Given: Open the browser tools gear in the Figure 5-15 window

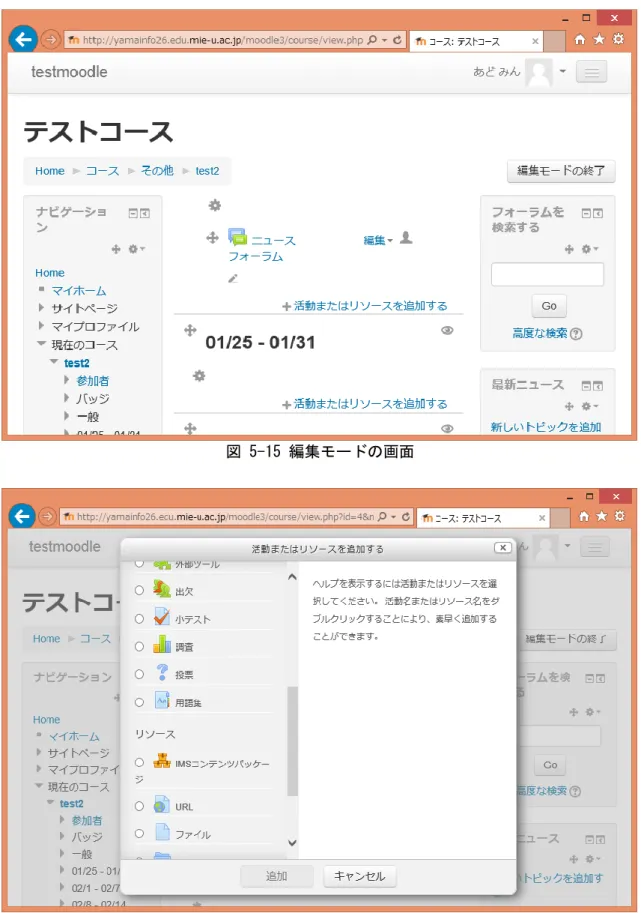Looking at the screenshot, I should pos(618,39).
